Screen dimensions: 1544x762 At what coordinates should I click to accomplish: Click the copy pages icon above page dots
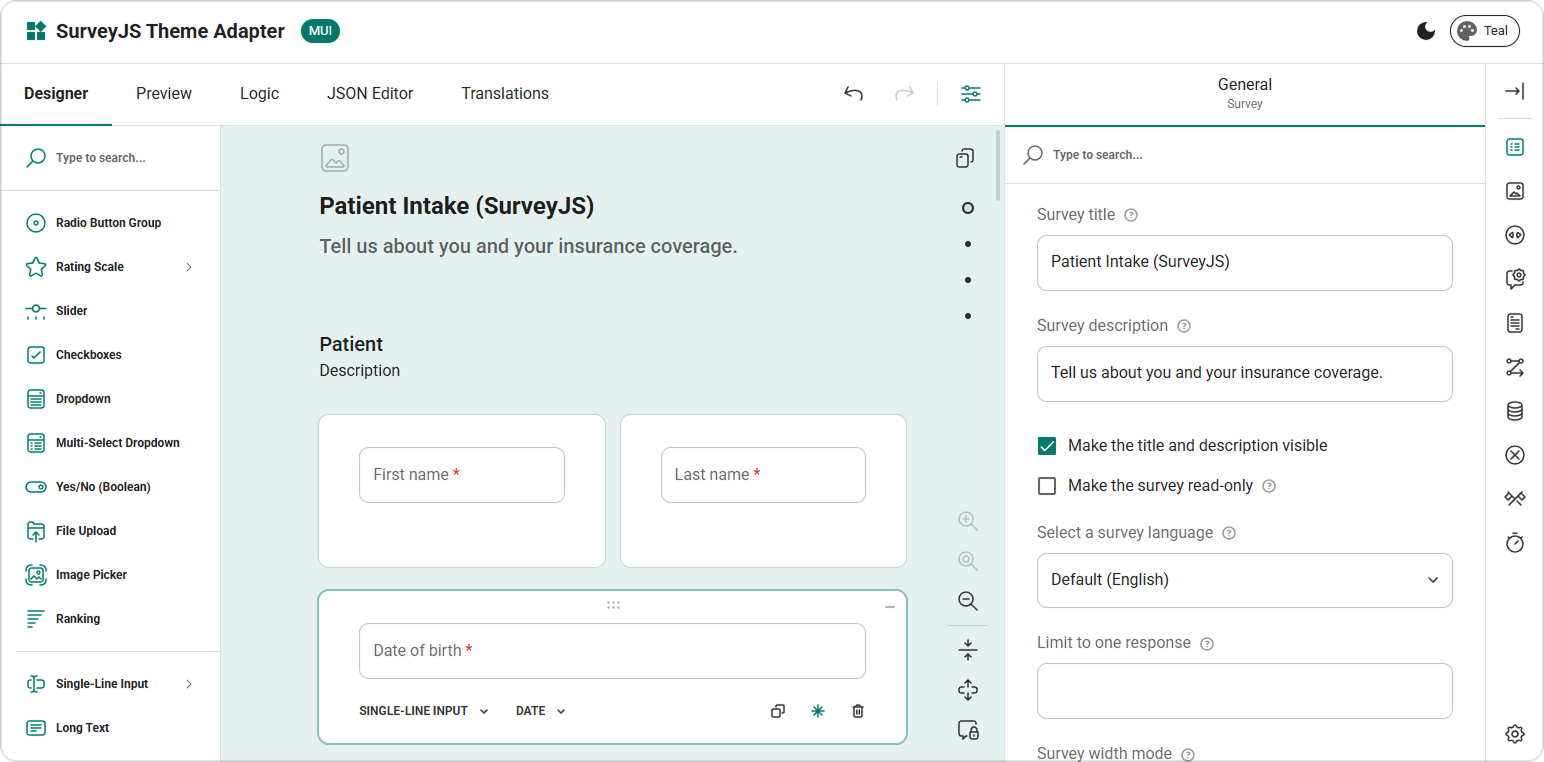coord(965,158)
